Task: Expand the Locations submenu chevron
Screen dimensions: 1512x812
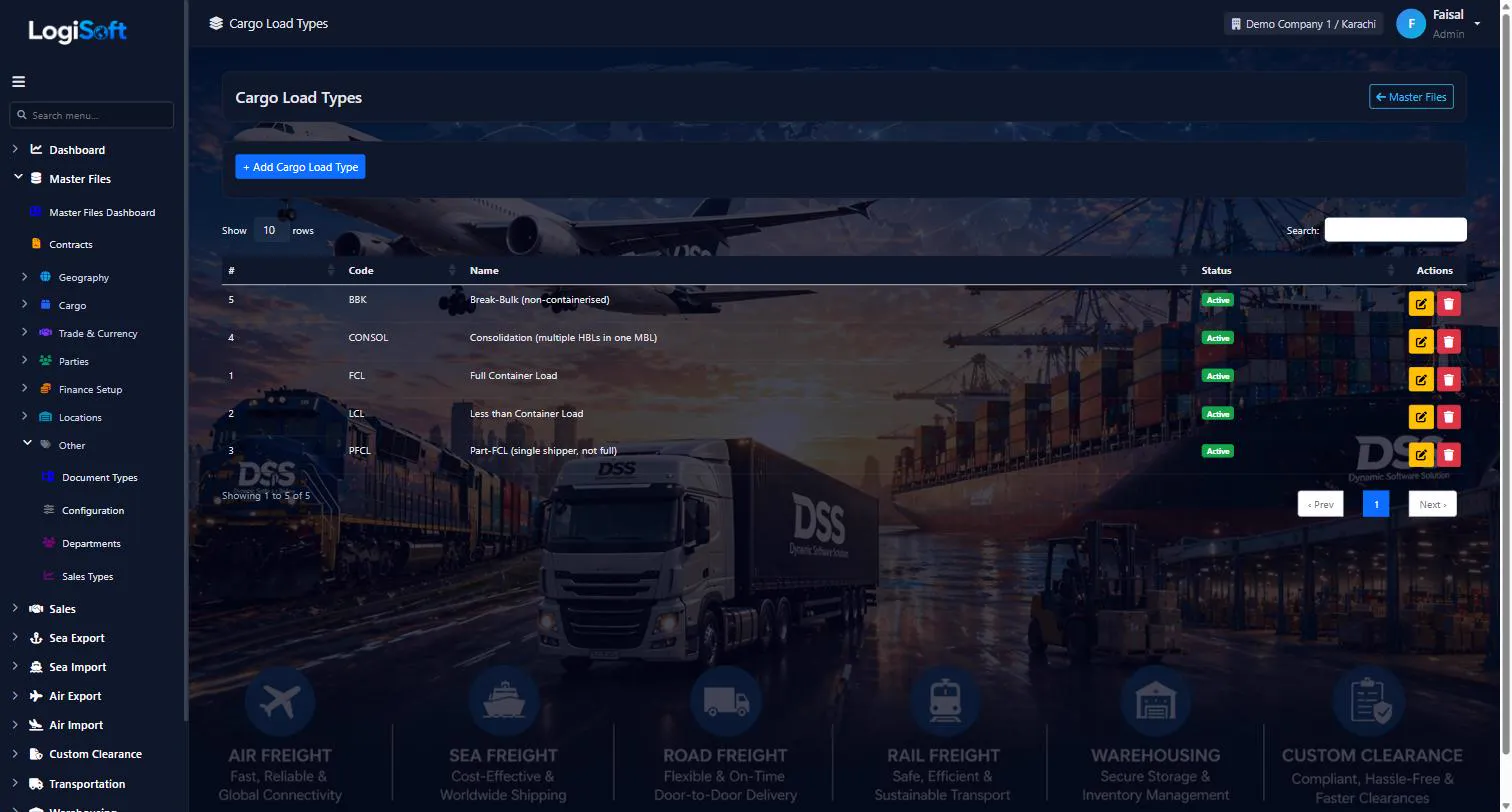Action: click(x=25, y=416)
